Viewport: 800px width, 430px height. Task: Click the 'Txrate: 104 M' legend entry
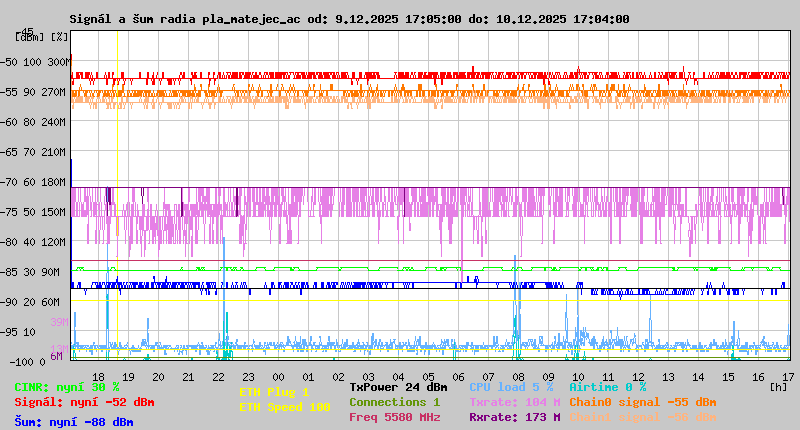(515, 402)
